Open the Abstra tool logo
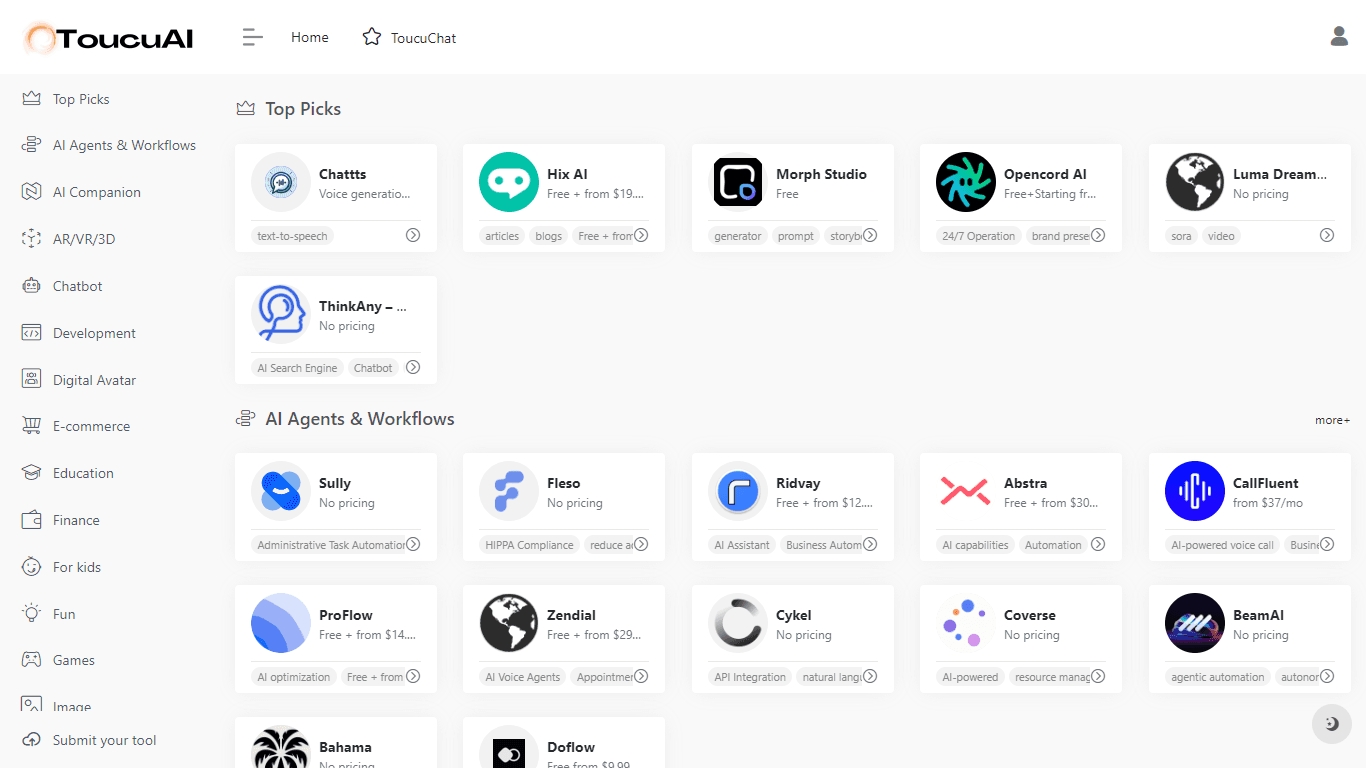The height and width of the screenshot is (768, 1366). click(966, 491)
